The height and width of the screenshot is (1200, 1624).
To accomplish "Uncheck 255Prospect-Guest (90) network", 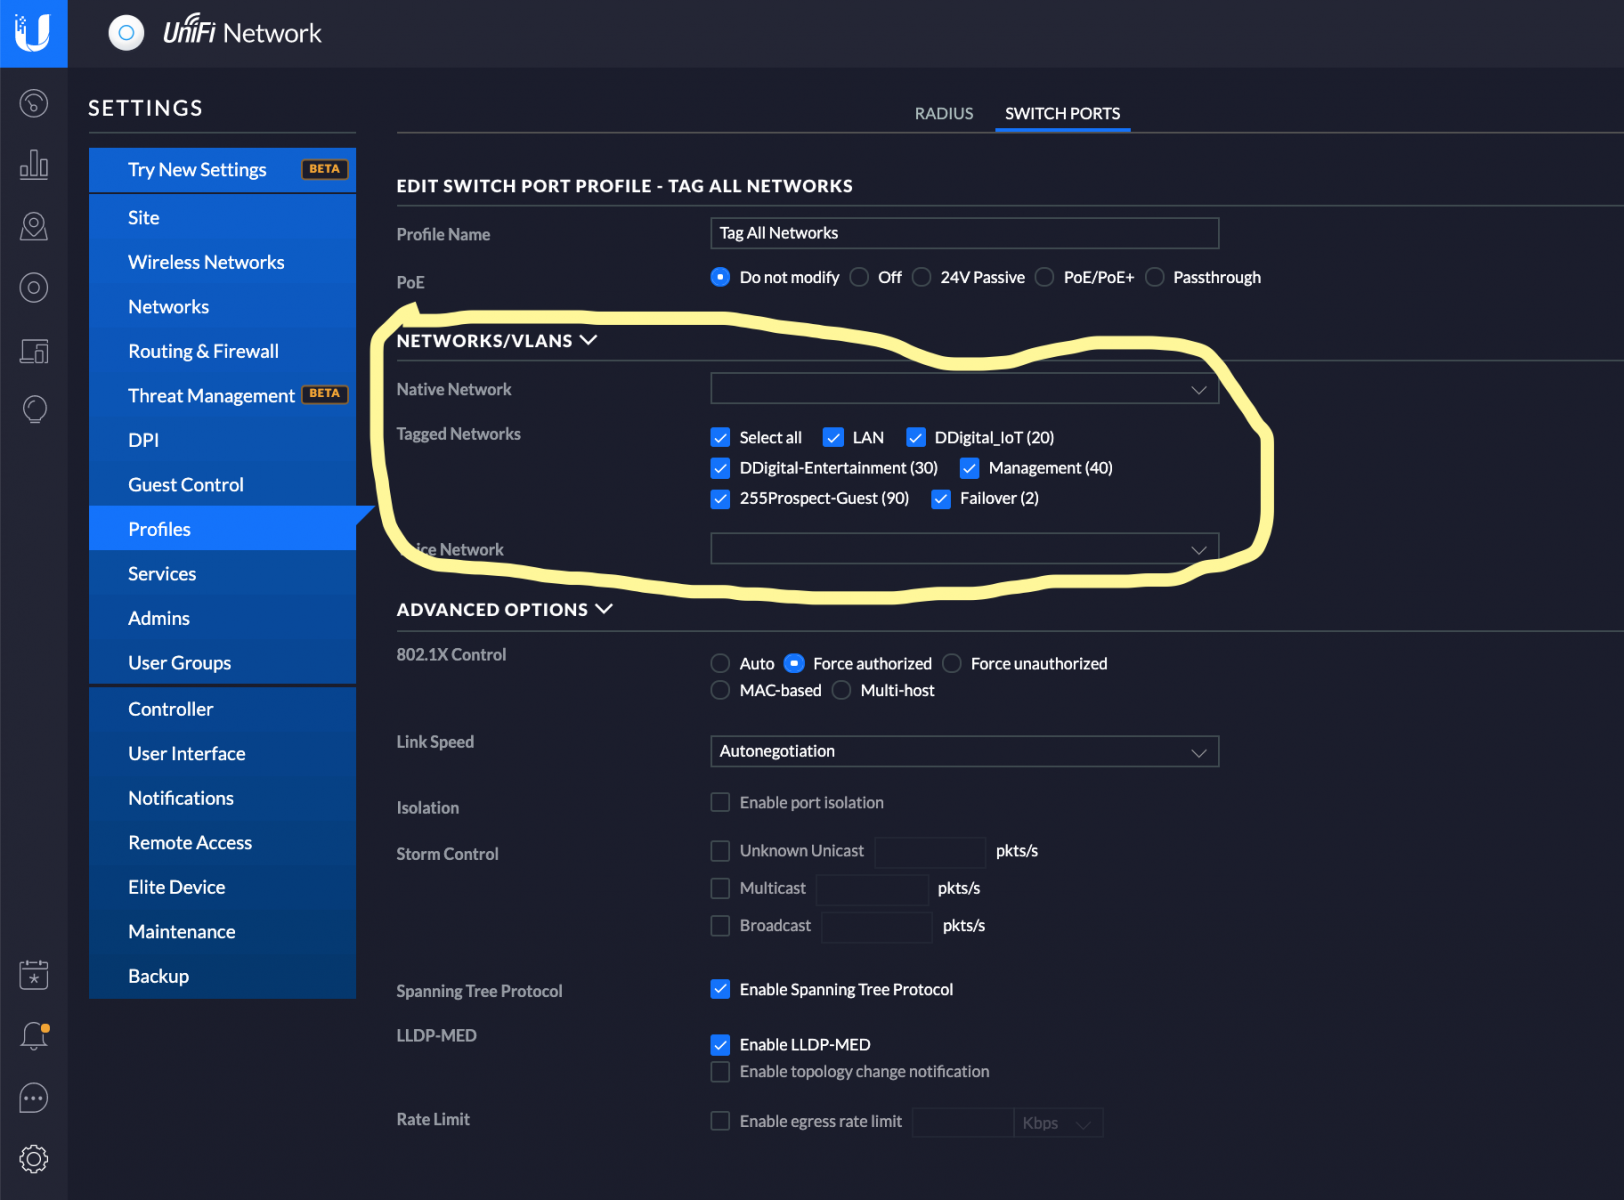I will [x=720, y=499].
